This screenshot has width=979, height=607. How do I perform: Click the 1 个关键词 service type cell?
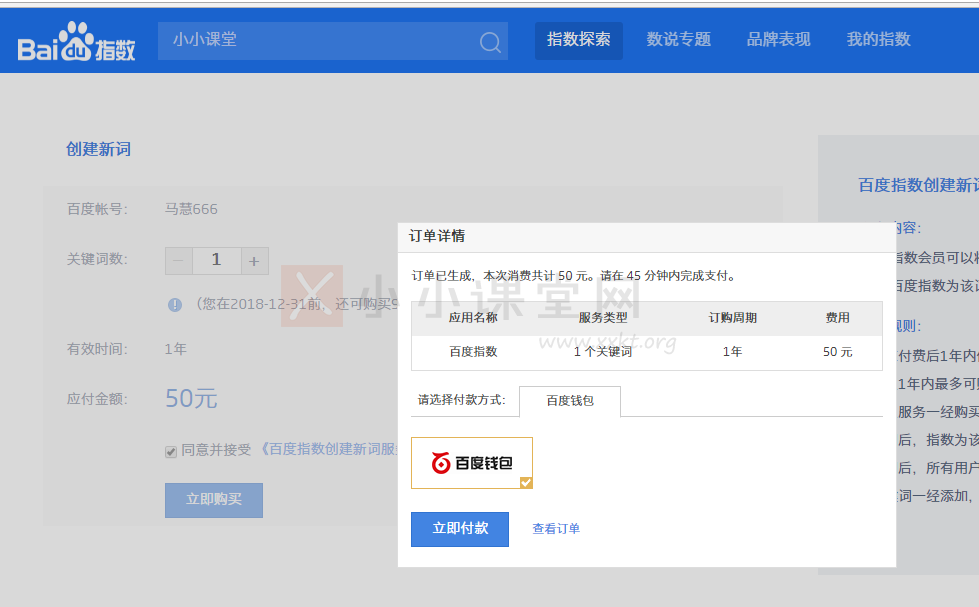(603, 352)
